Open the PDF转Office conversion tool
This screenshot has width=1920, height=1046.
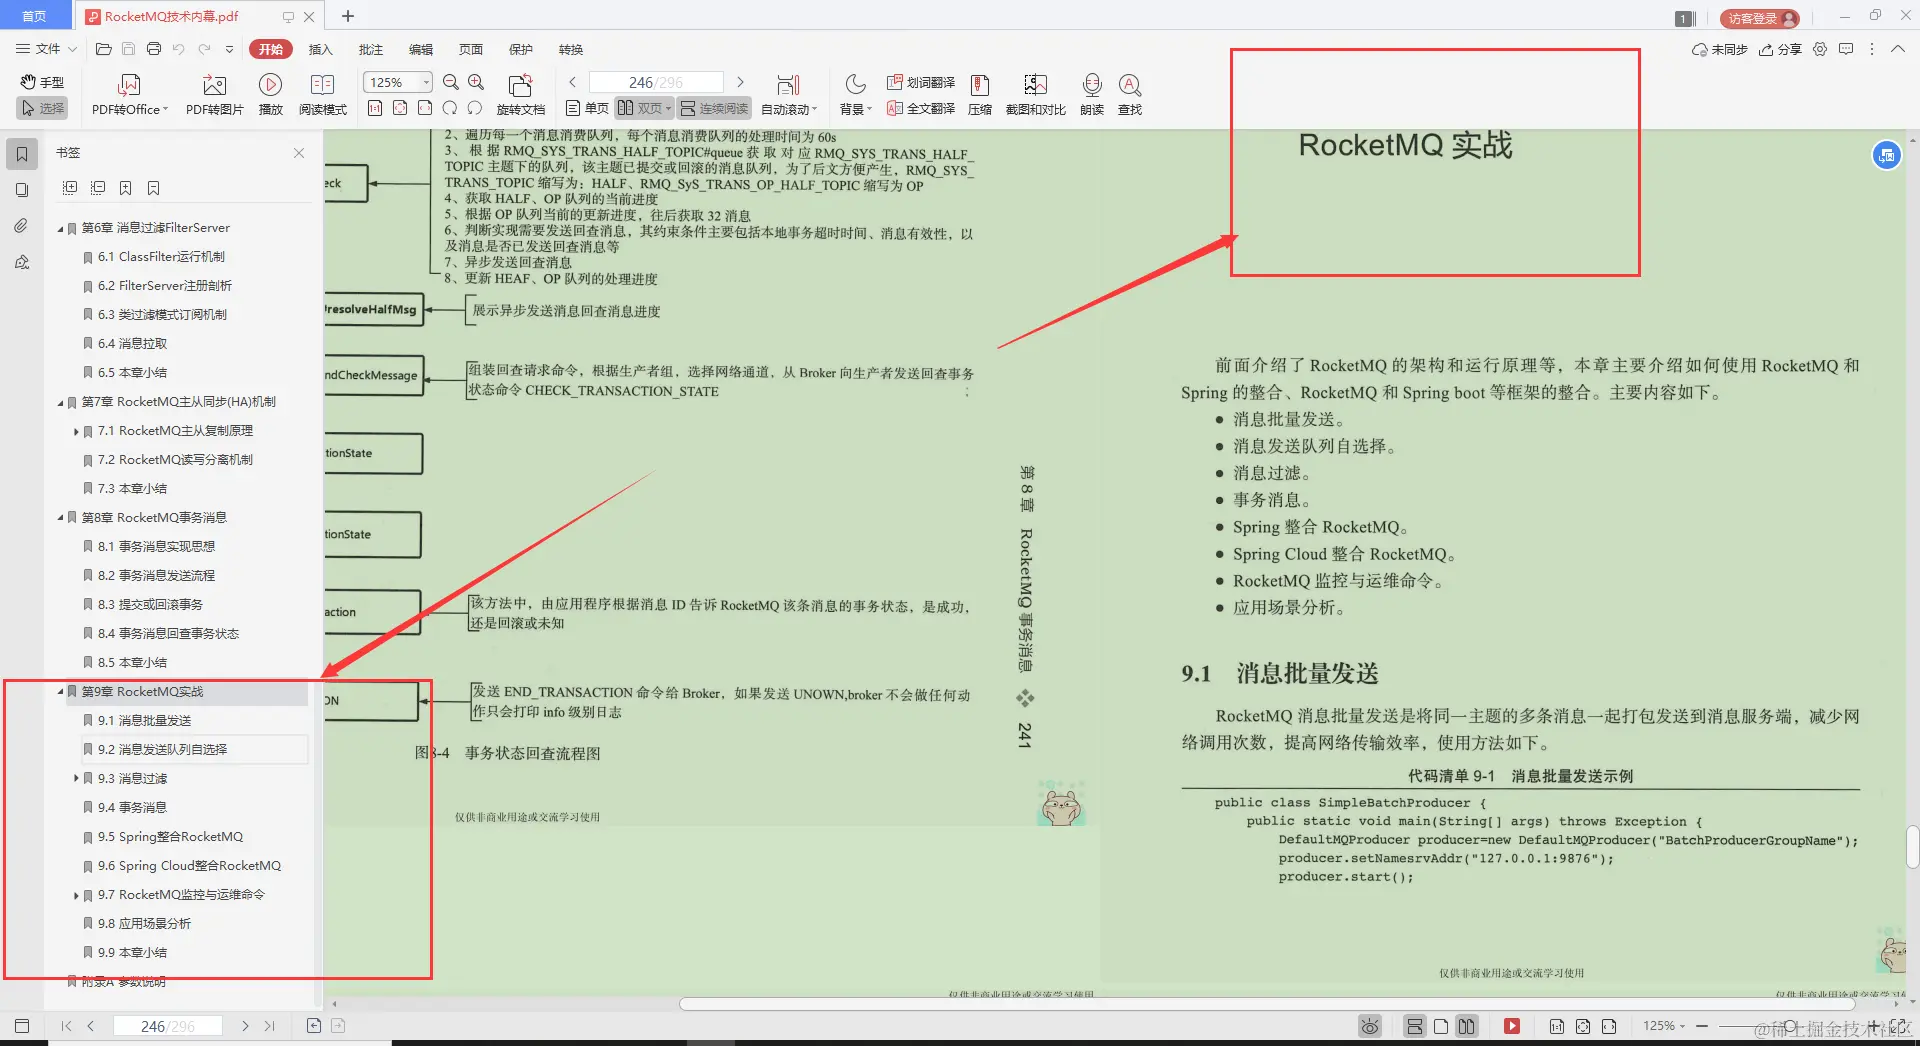coord(128,93)
